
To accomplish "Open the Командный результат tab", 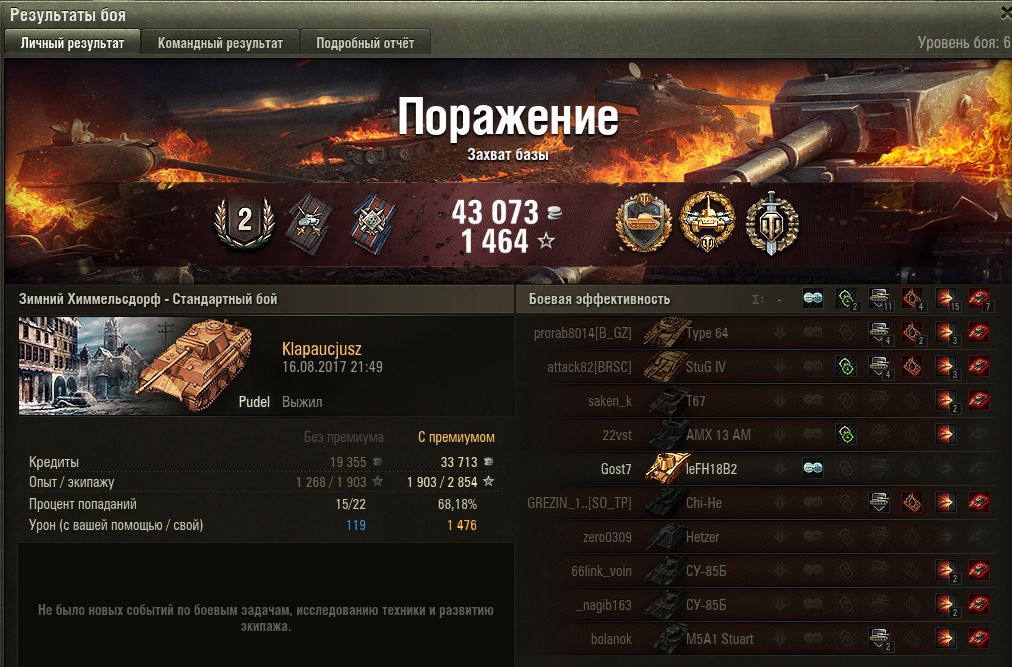I will 220,43.
